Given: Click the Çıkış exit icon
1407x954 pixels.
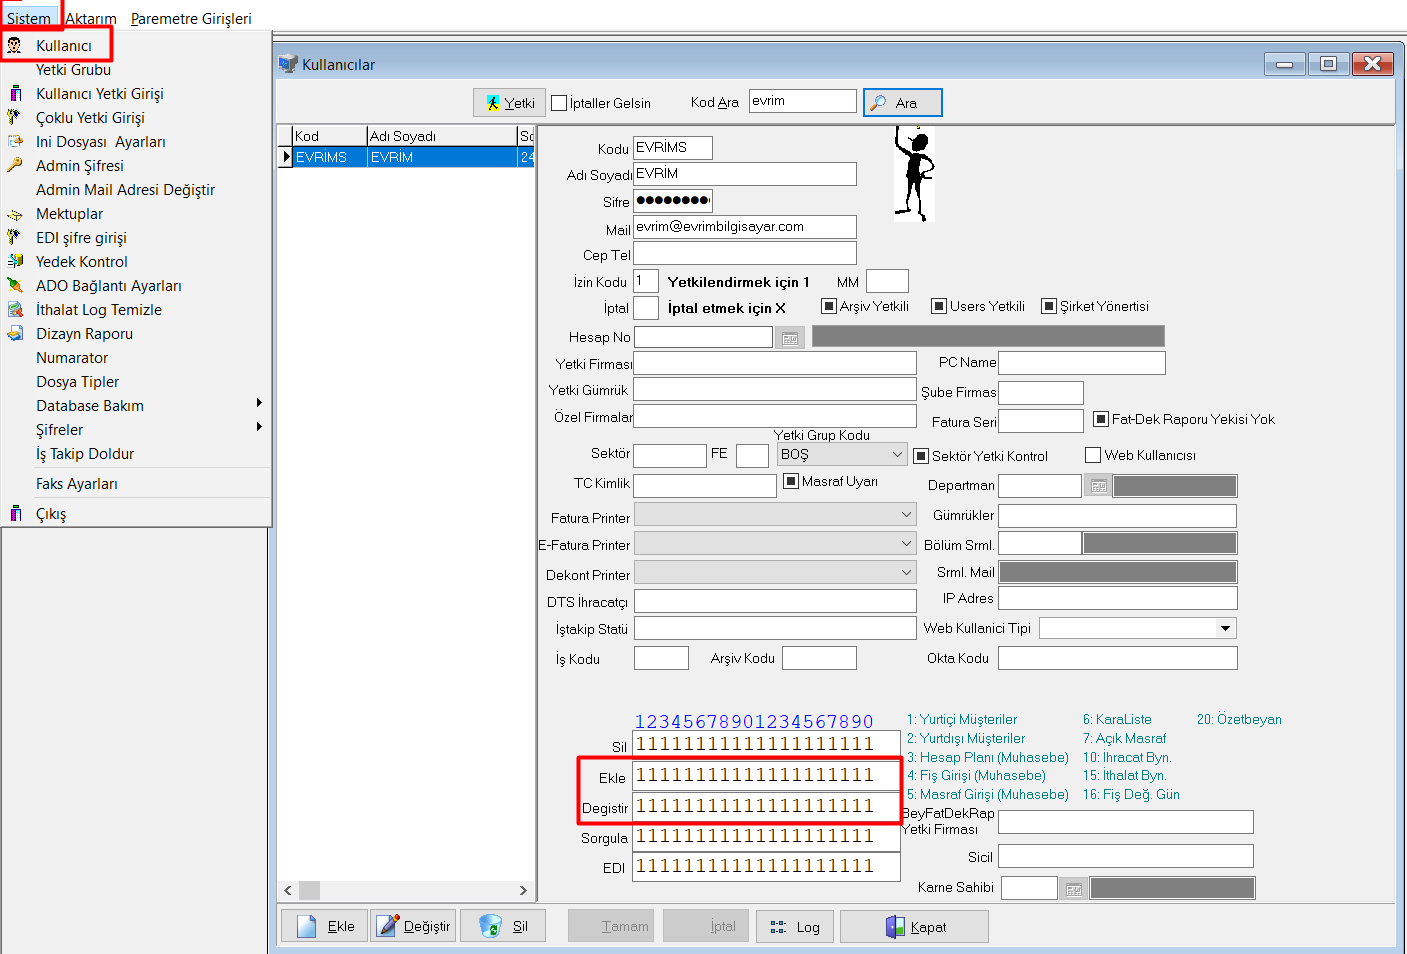Looking at the screenshot, I should [15, 514].
